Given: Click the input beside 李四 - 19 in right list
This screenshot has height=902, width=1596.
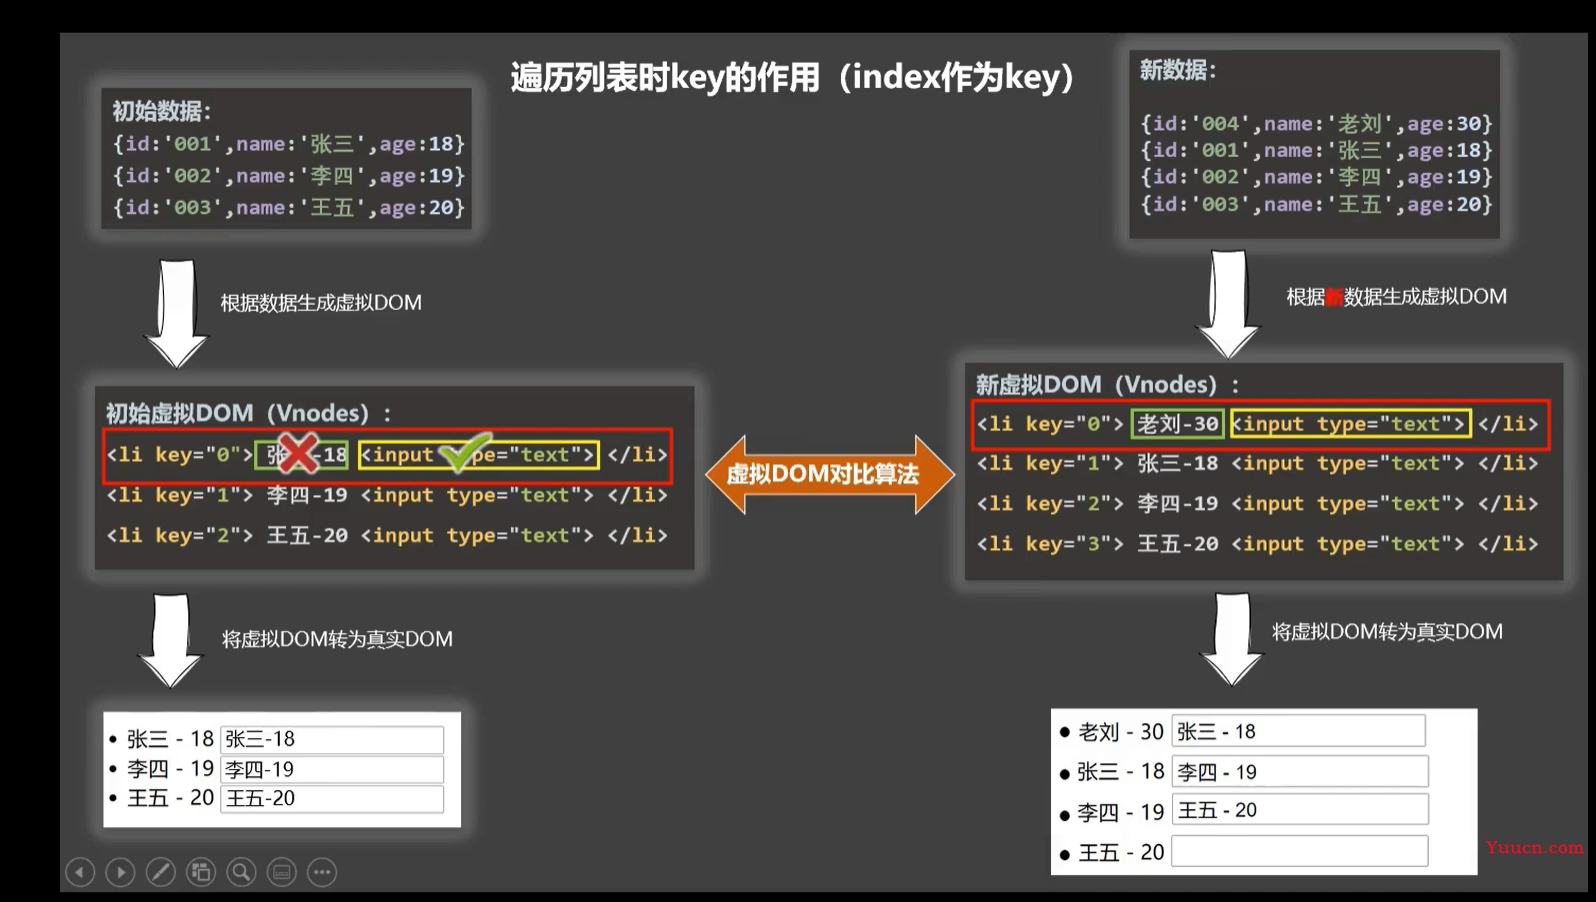Looking at the screenshot, I should (1299, 810).
